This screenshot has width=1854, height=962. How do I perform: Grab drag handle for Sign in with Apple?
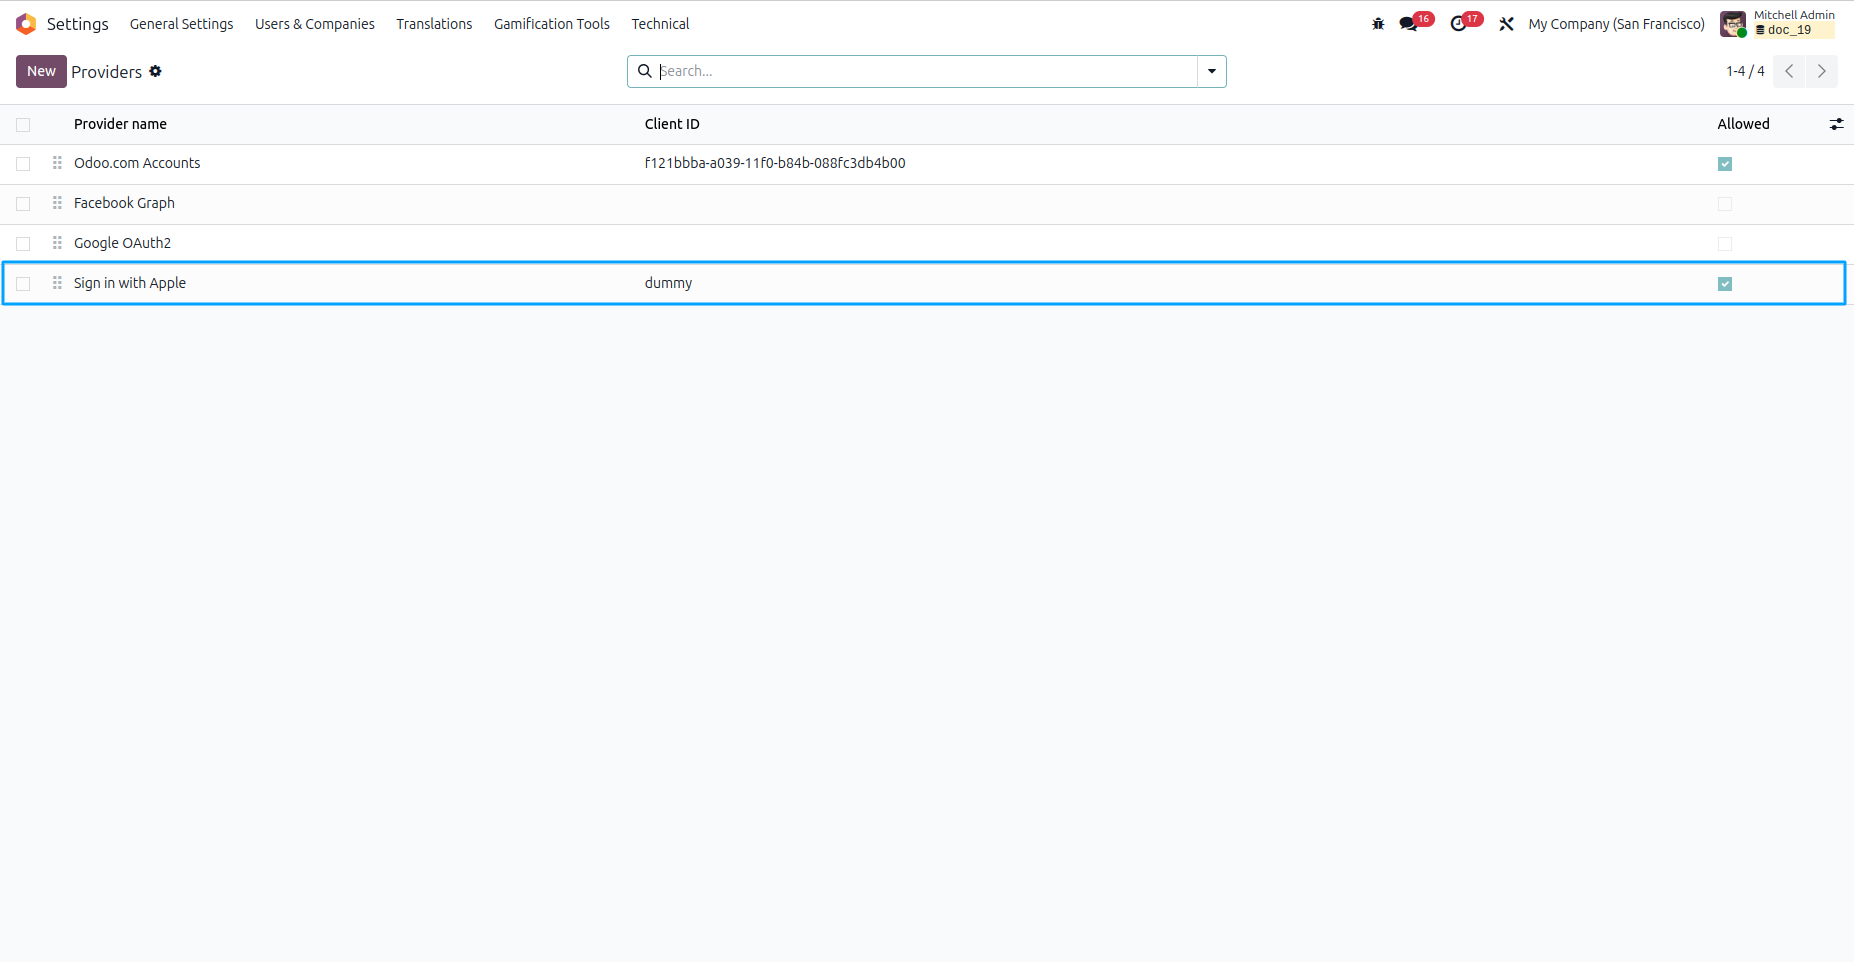click(x=57, y=283)
